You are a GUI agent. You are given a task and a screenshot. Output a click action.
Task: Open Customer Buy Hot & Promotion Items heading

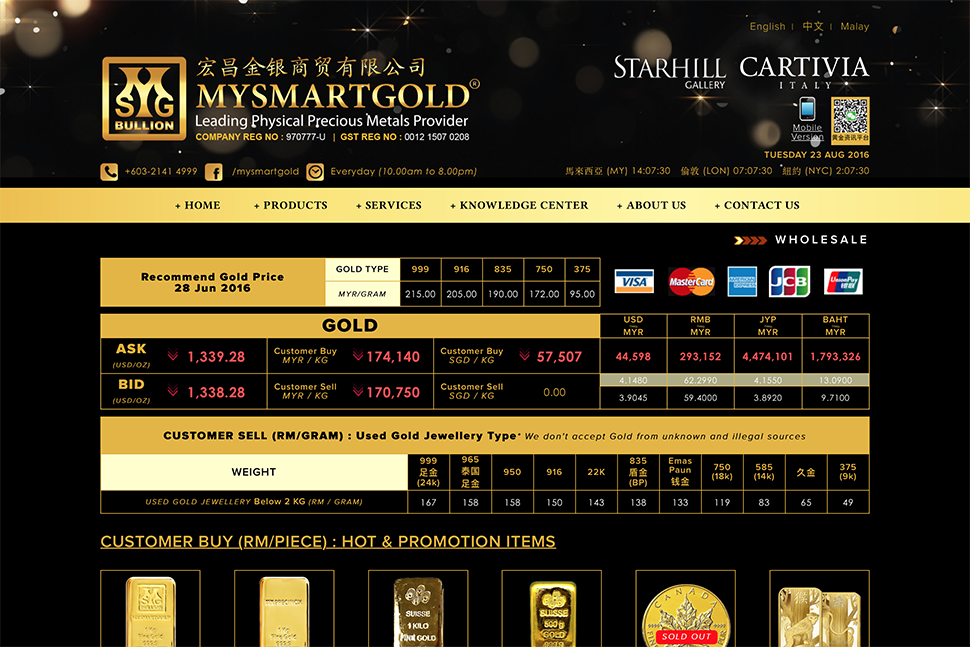click(x=328, y=541)
